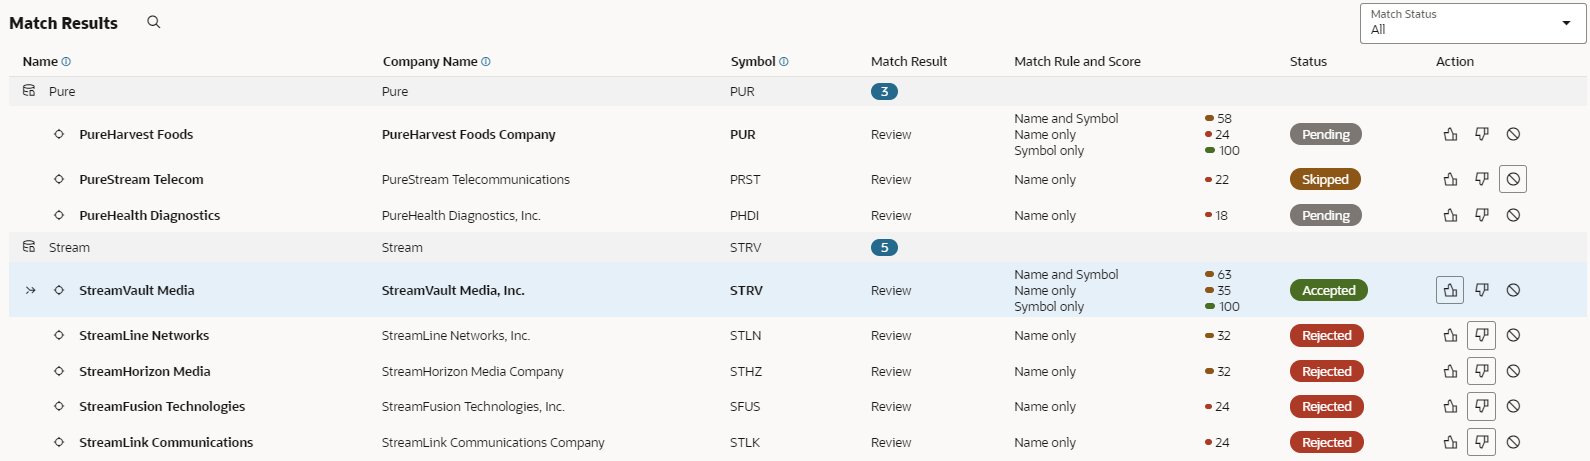Accept the StreamFusion Technologies match with thumbs up

click(x=1450, y=407)
